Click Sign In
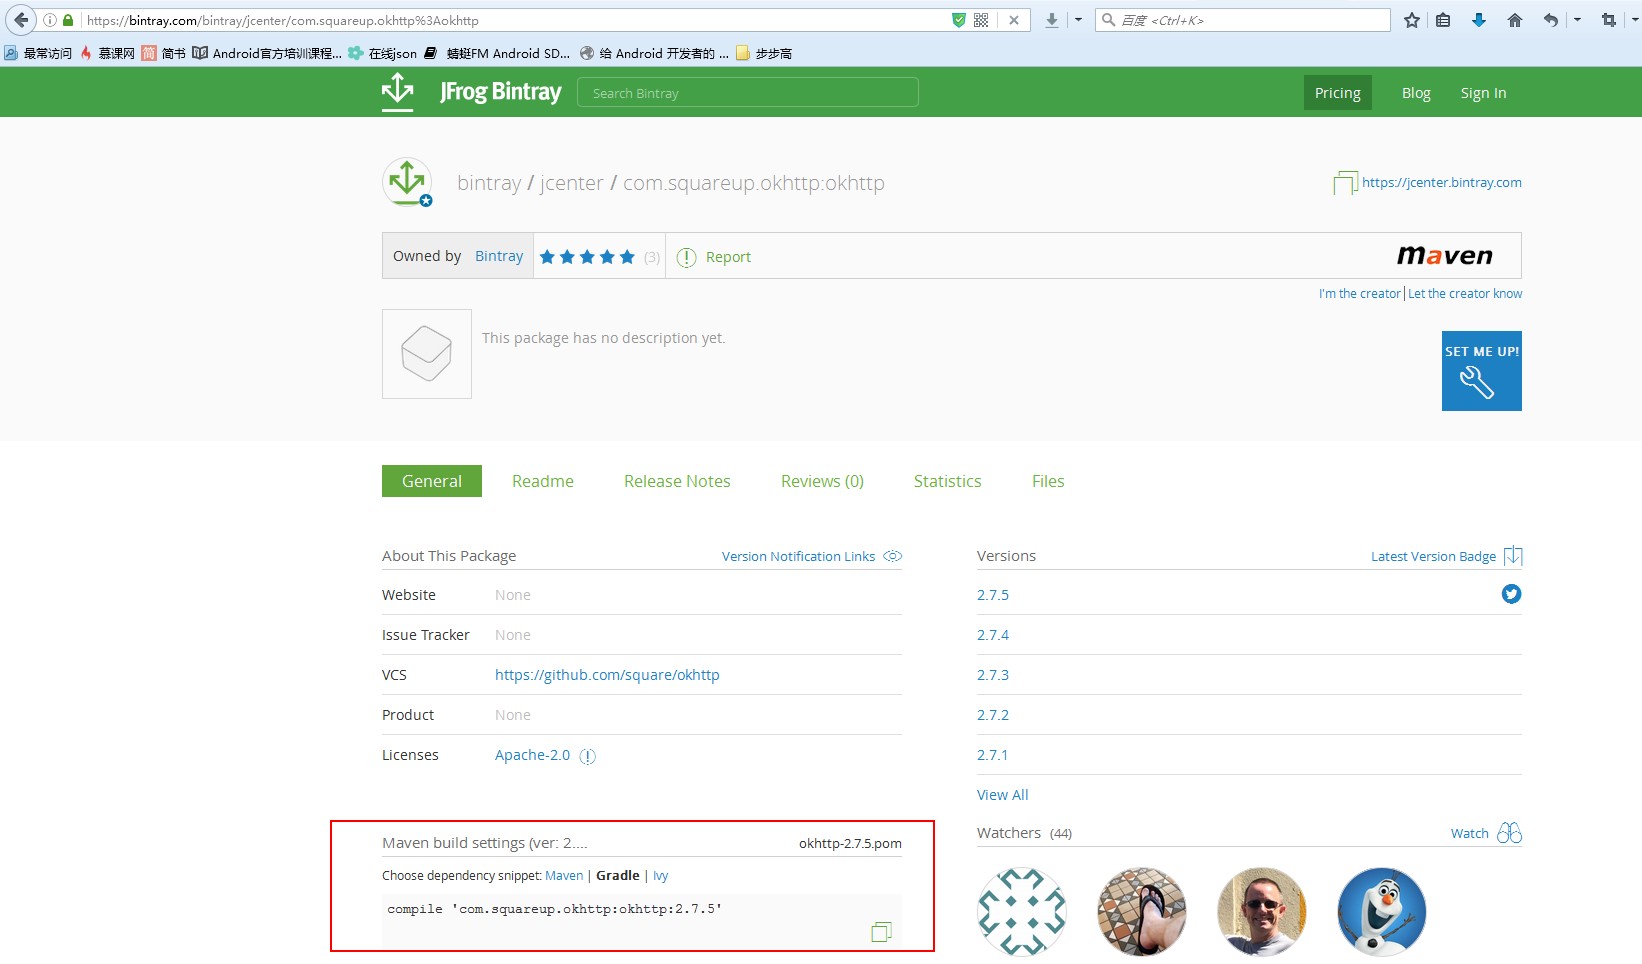 (1483, 93)
